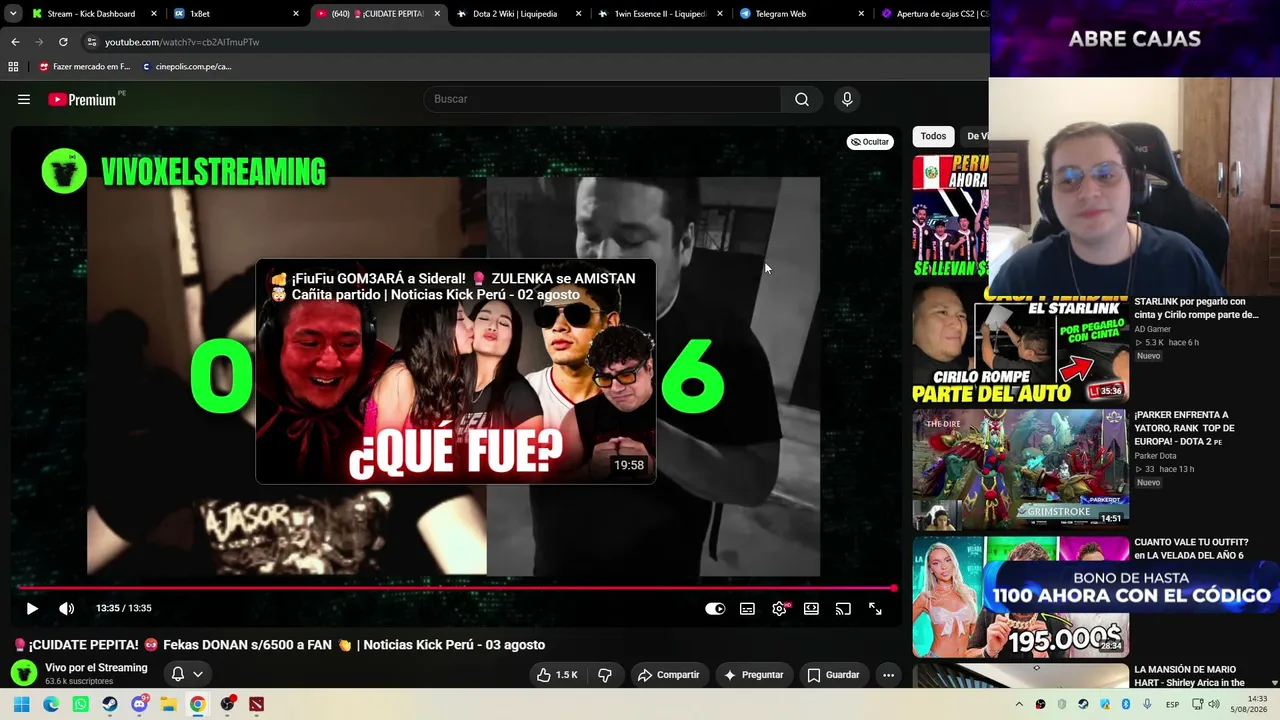Screen dimensions: 1280x720
Task: Close the Telegram Web tab
Action: pos(862,14)
